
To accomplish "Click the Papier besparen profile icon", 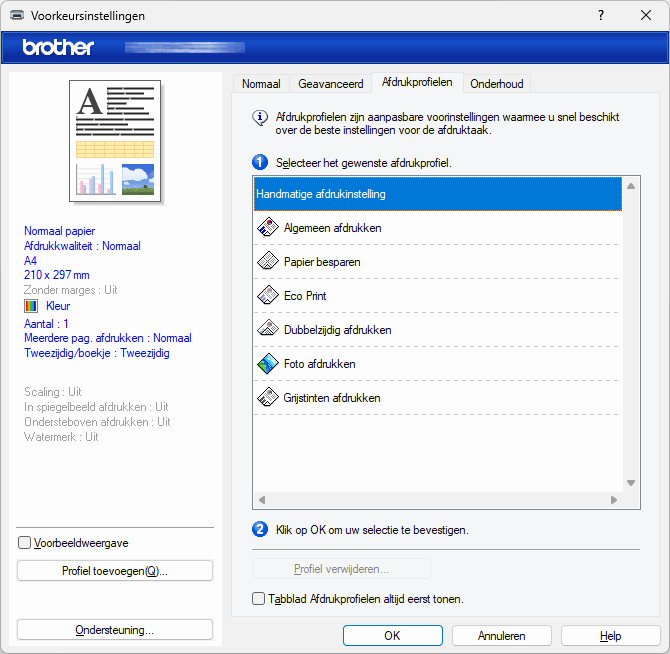I will (267, 262).
